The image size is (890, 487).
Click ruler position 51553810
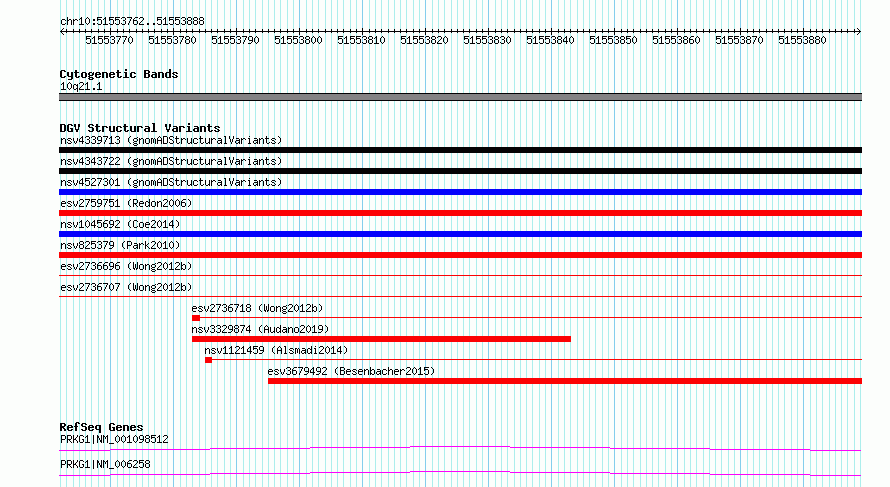point(362,40)
